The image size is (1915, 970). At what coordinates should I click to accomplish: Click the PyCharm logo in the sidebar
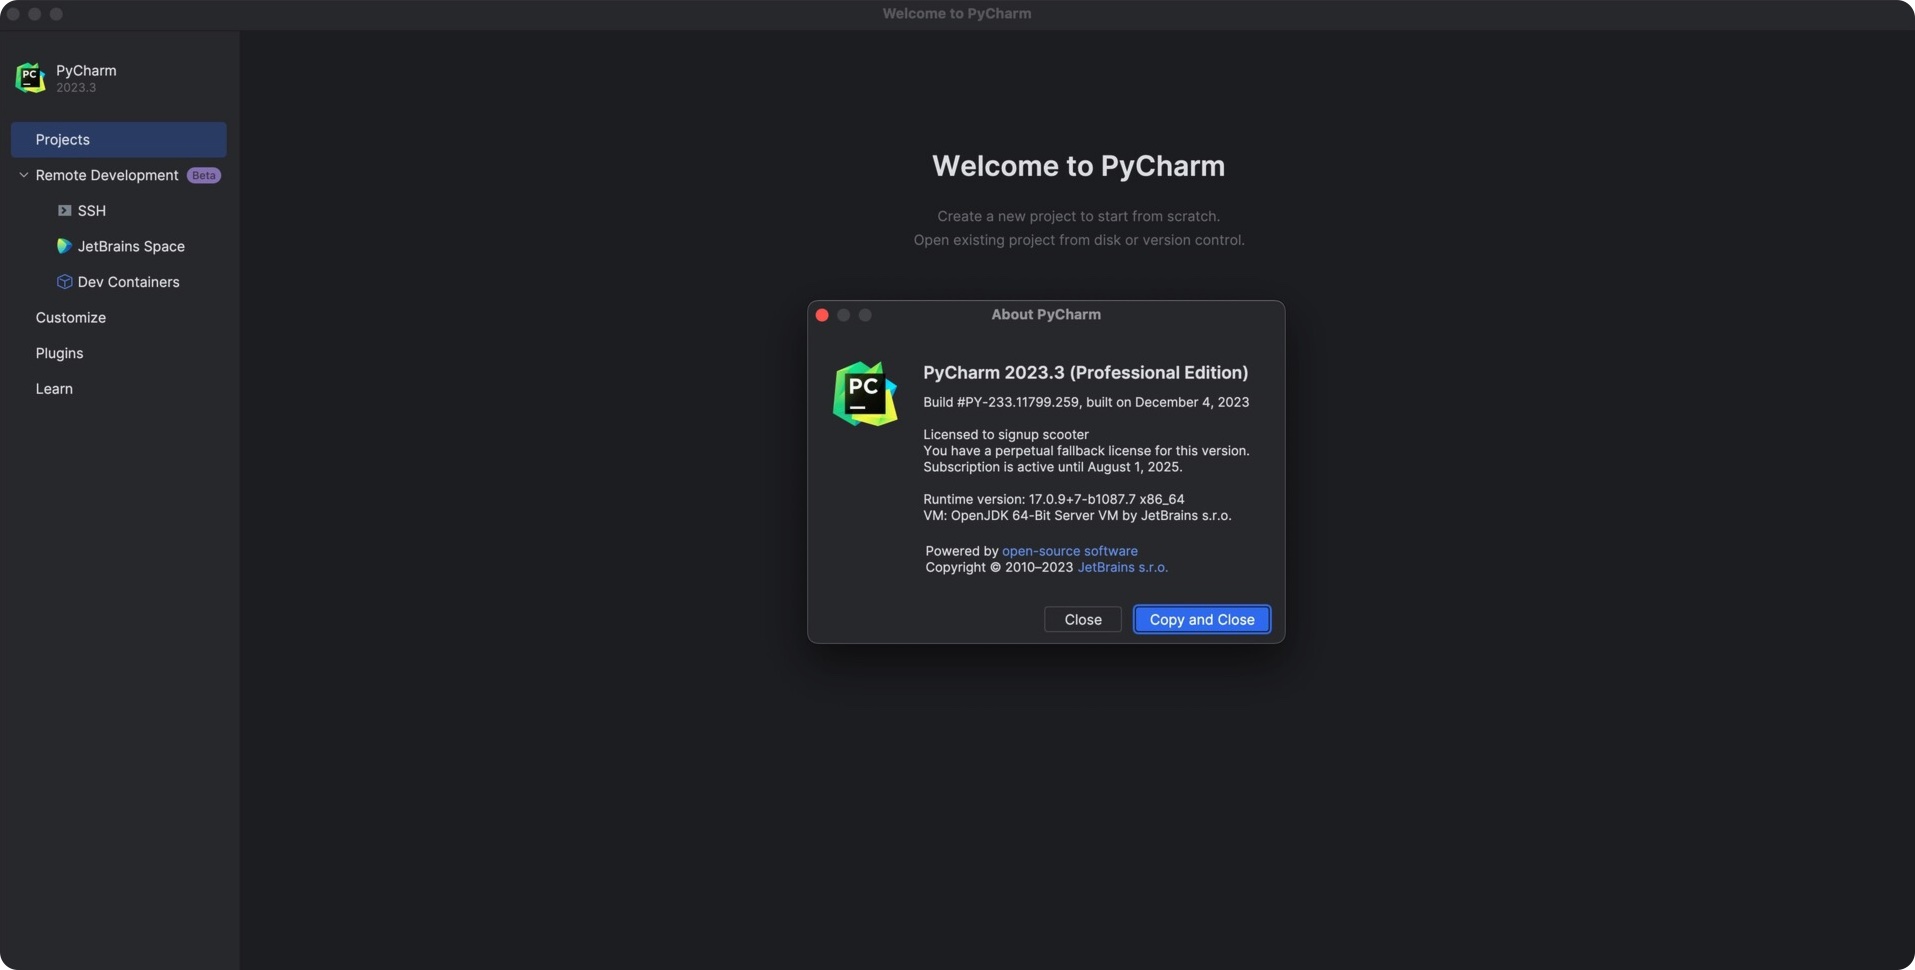pos(30,78)
